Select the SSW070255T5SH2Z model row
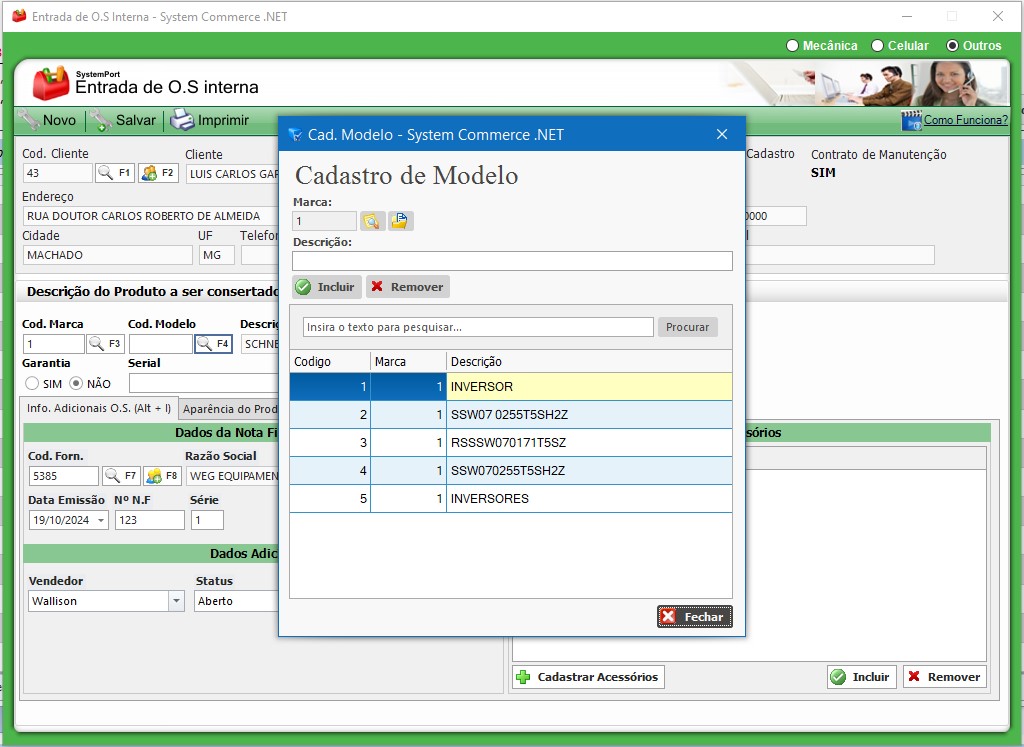This screenshot has width=1024, height=747. tap(508, 470)
